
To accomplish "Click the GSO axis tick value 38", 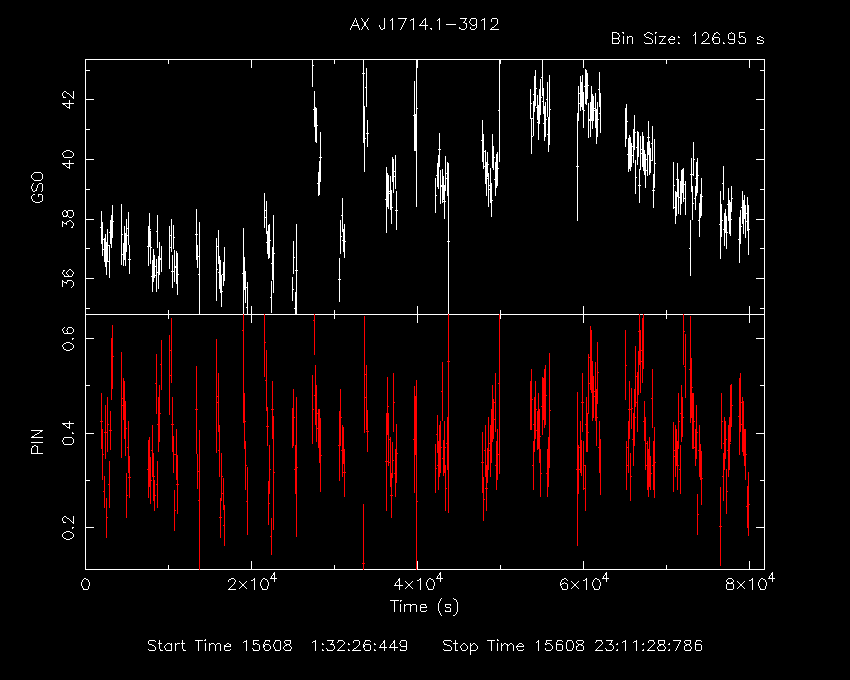I will pos(68,219).
